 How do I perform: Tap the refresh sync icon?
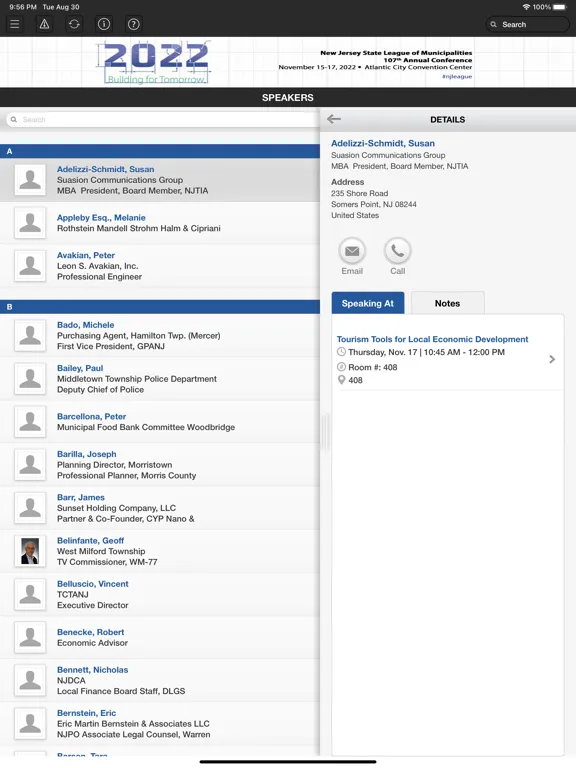tap(74, 24)
